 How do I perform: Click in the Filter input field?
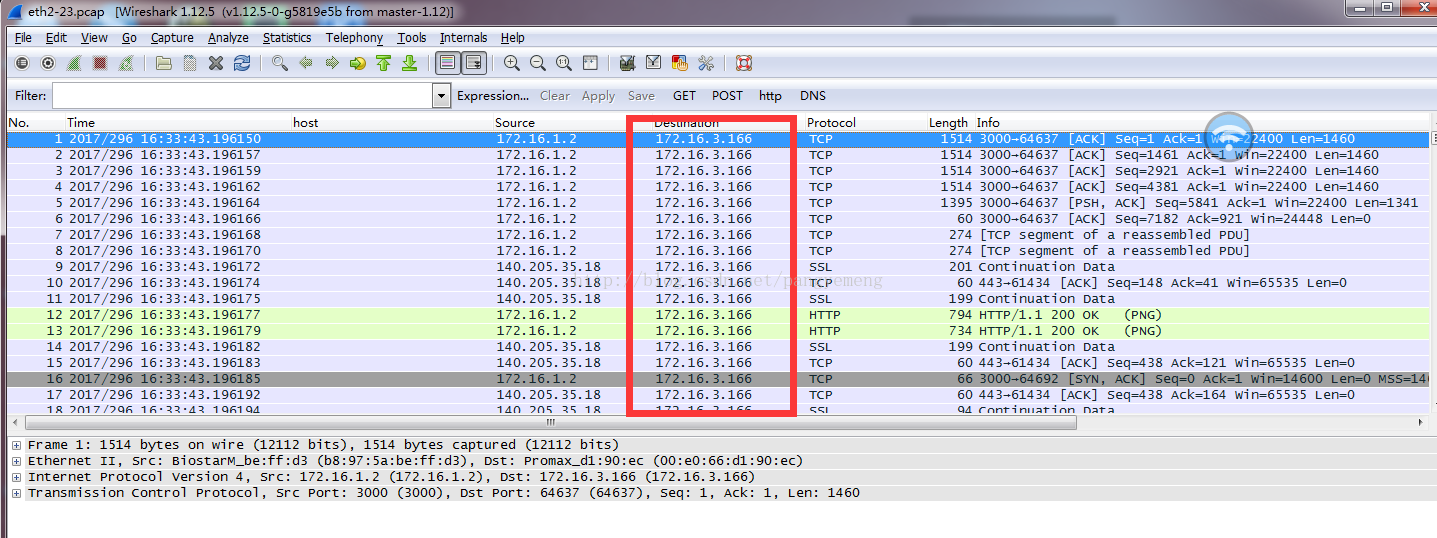pos(242,96)
